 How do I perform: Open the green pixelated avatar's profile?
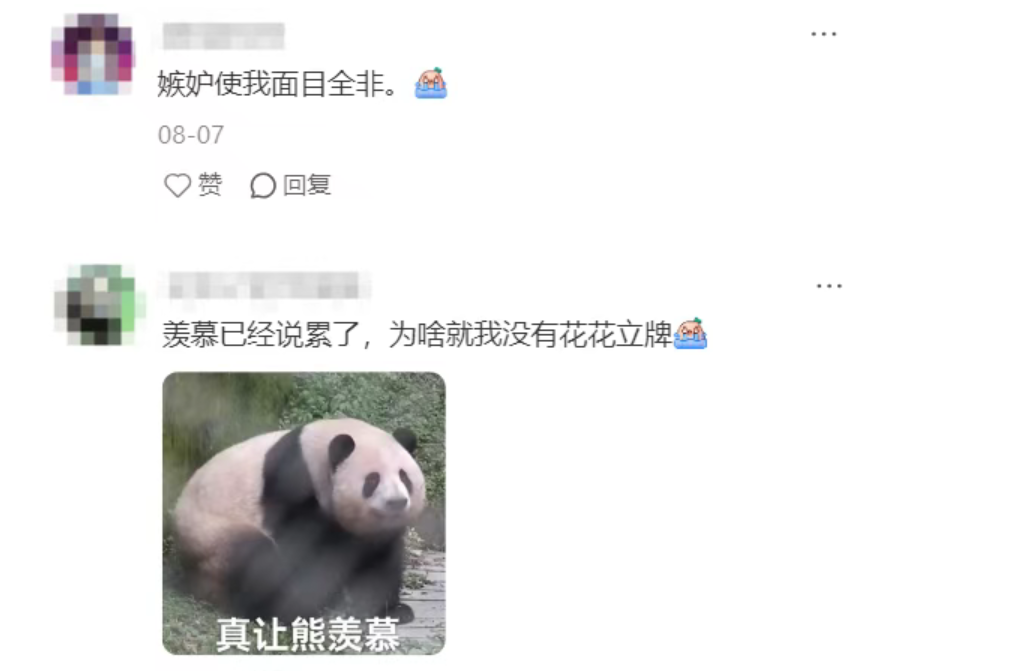98,304
